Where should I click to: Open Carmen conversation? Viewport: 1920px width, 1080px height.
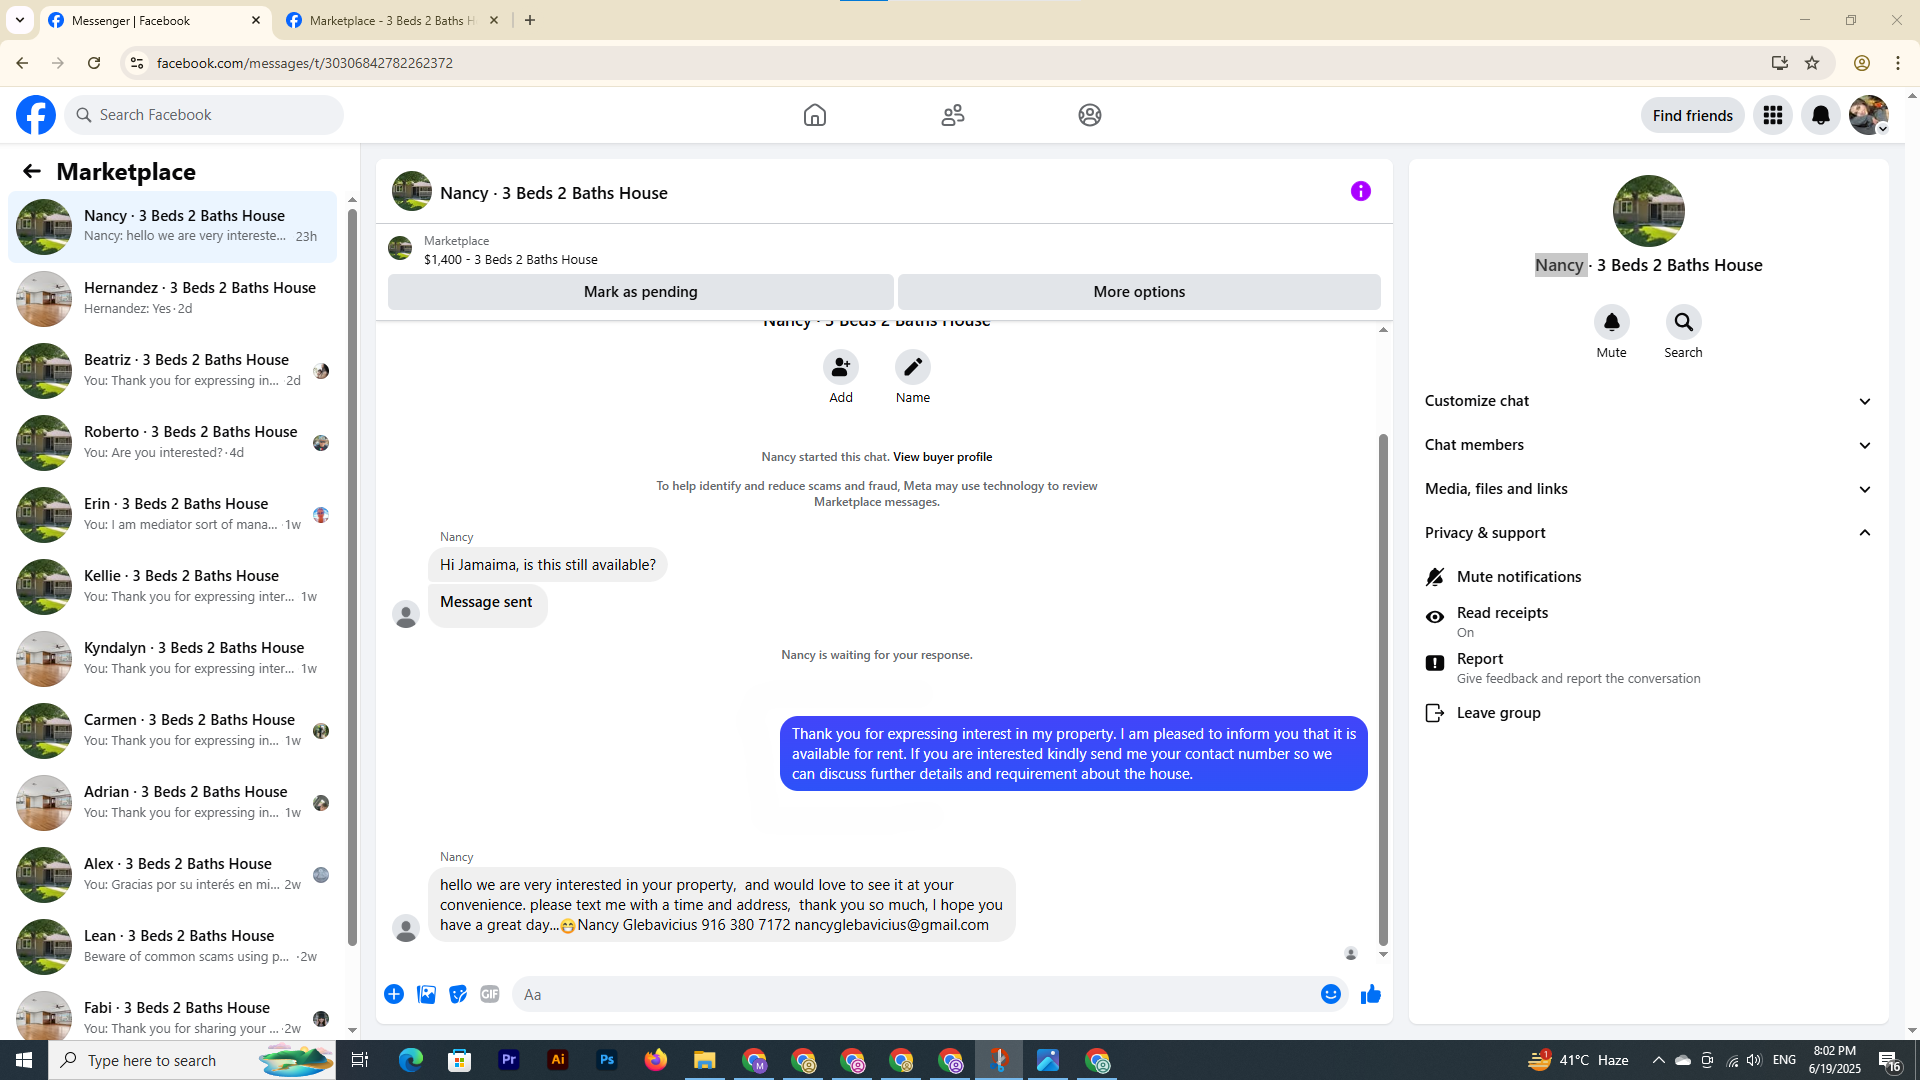[x=172, y=730]
